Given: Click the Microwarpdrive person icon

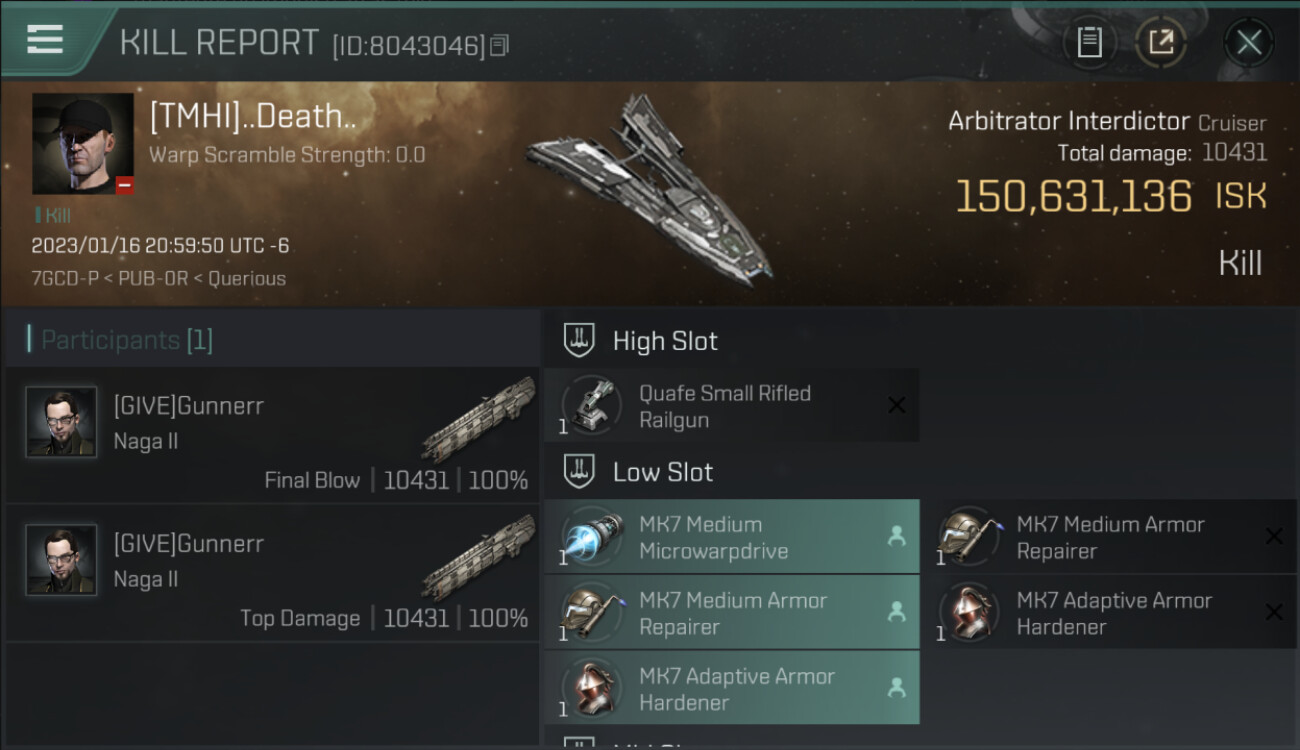Looking at the screenshot, I should [x=896, y=537].
